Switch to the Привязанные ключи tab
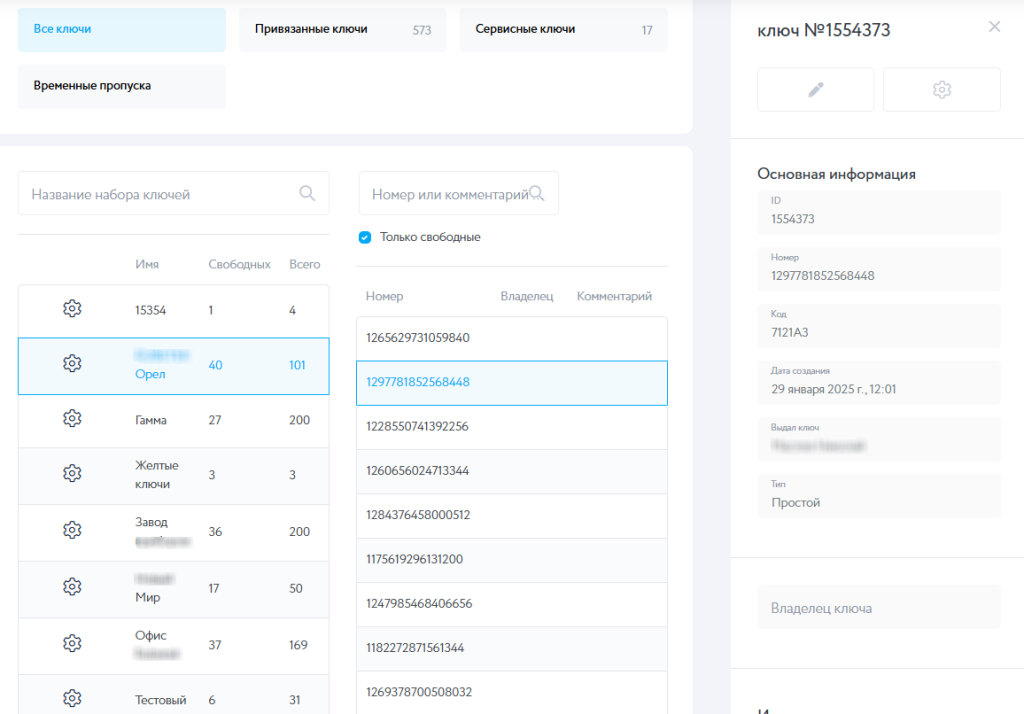 coord(342,30)
